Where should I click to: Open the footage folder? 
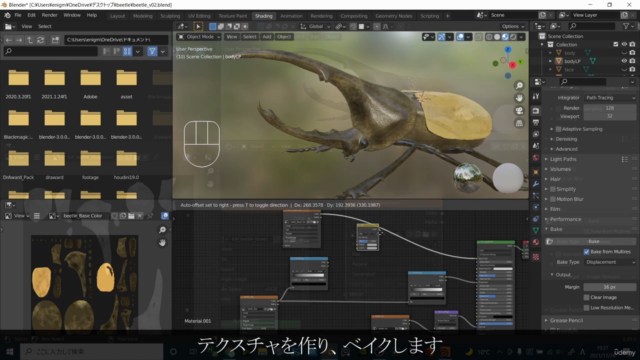pos(91,164)
